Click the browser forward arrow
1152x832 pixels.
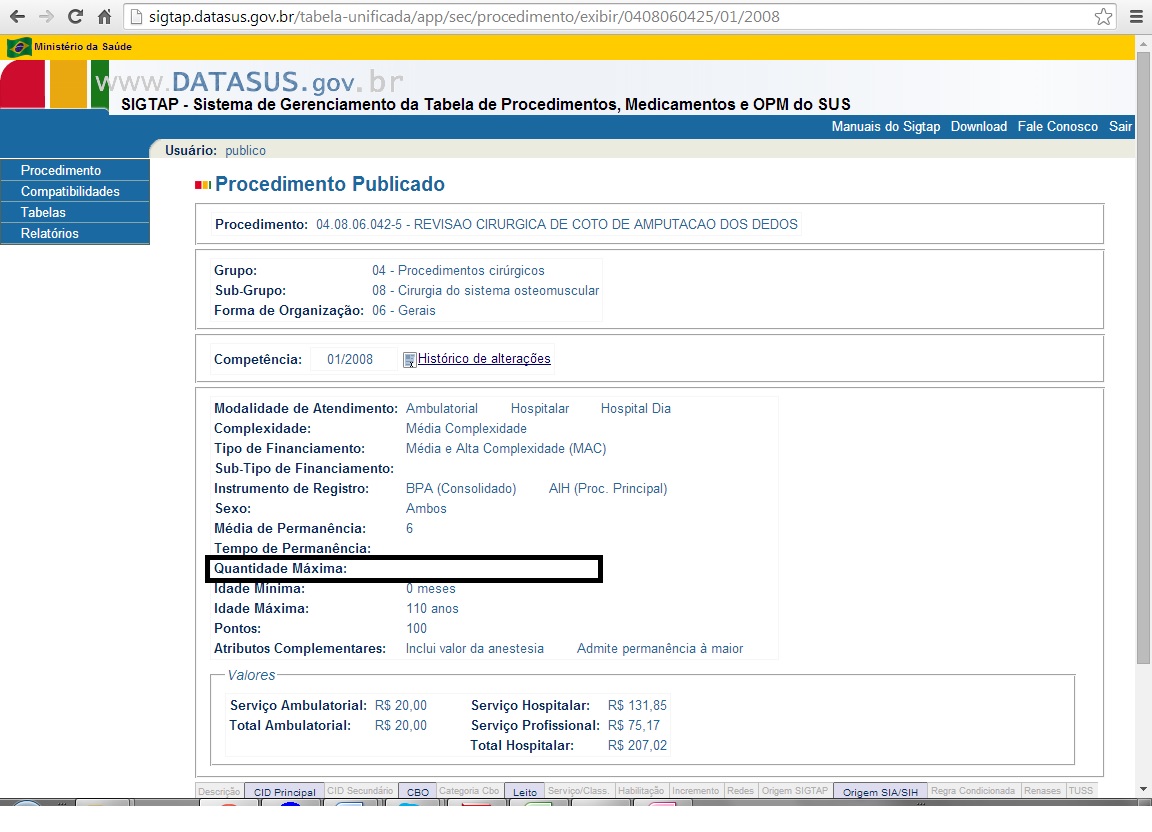click(46, 17)
